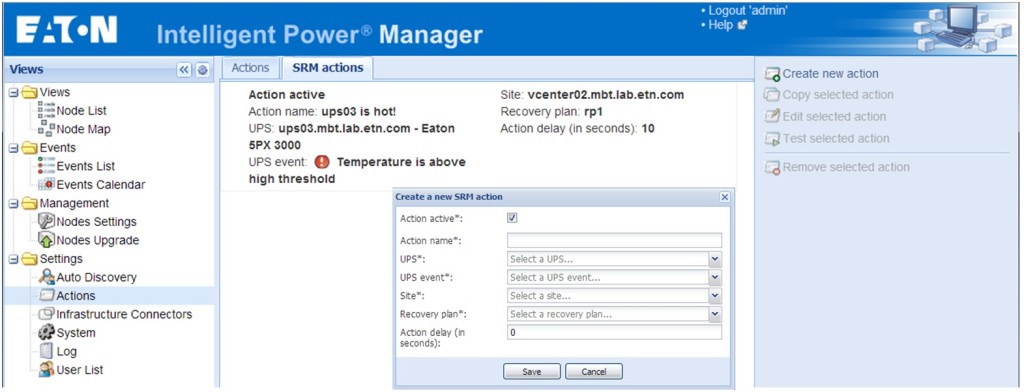Click the System gear icon
Image resolution: width=1024 pixels, height=392 pixels.
(x=47, y=333)
